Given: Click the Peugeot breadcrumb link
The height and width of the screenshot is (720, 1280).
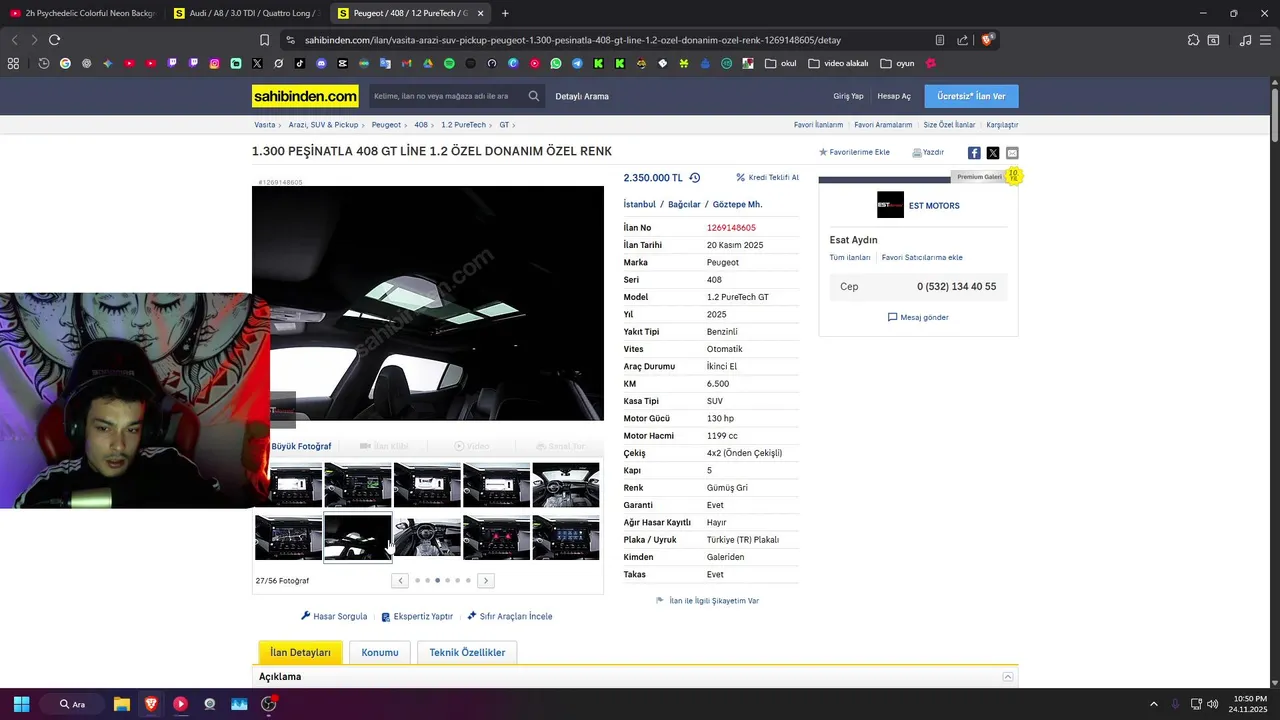Looking at the screenshot, I should (x=386, y=125).
